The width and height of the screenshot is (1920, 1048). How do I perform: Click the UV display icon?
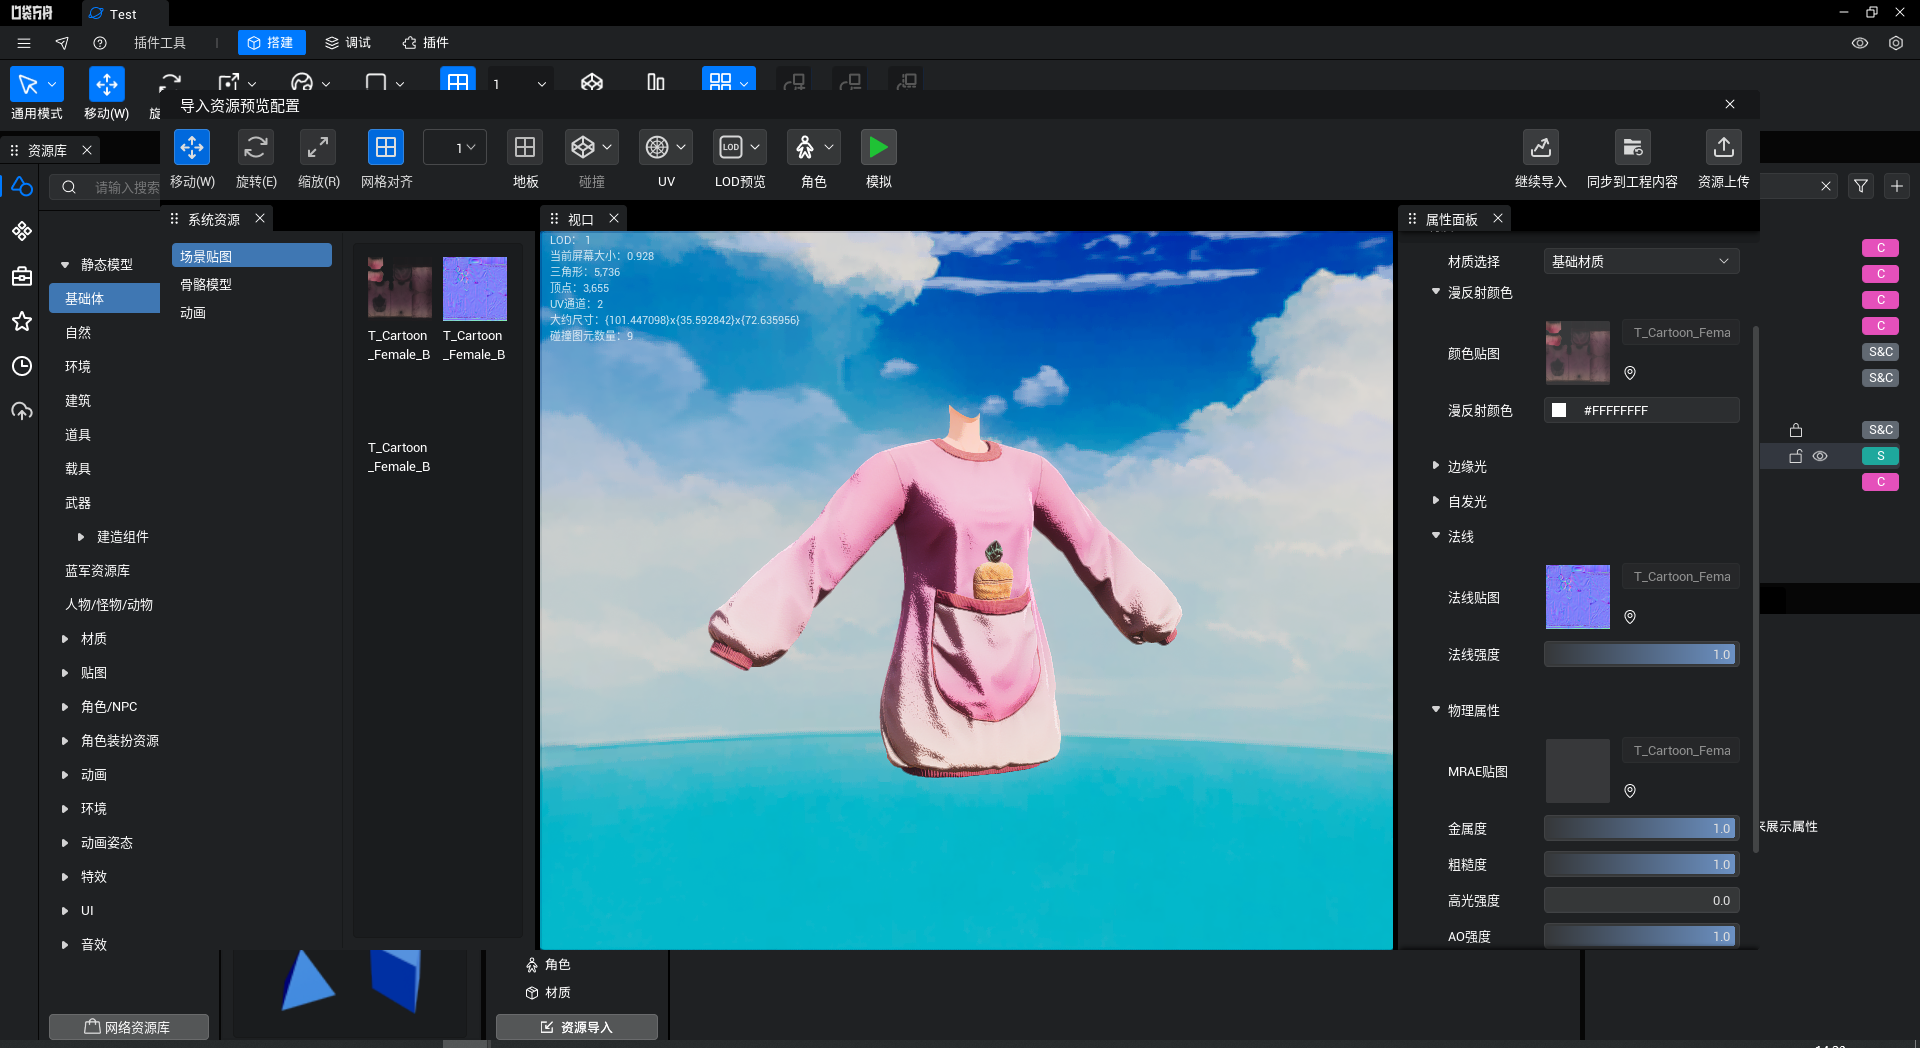coord(657,148)
